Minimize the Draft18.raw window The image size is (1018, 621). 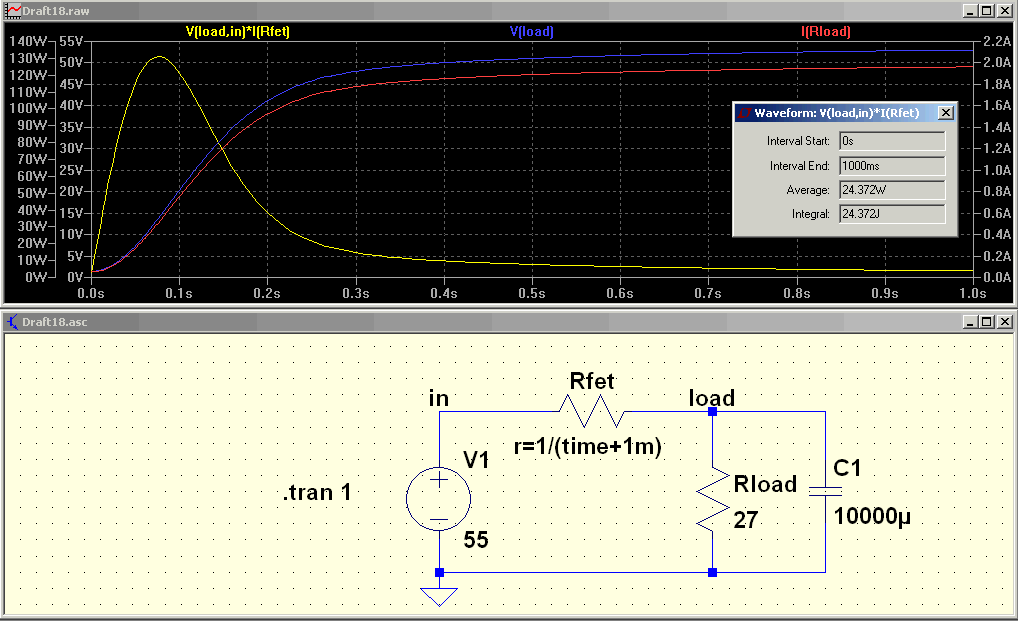970,11
